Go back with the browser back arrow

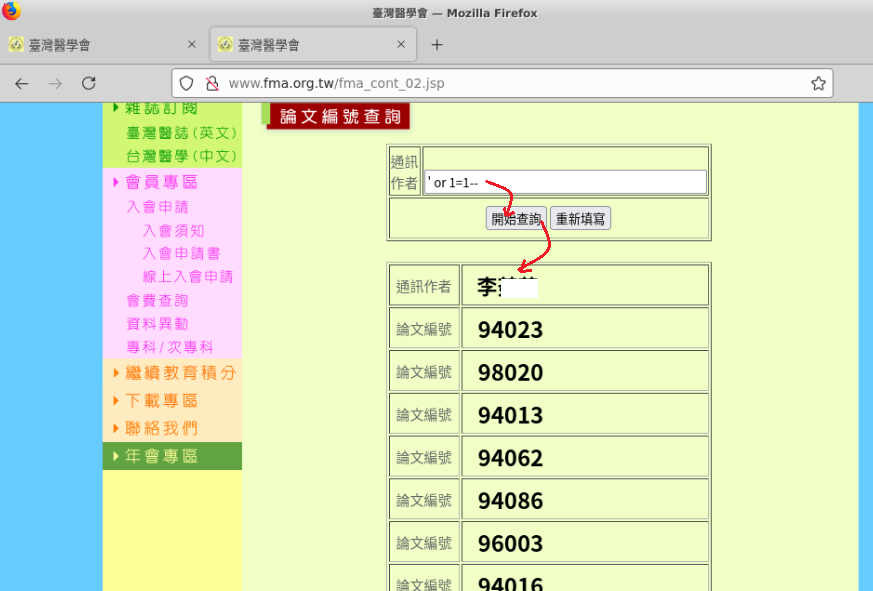[x=22, y=84]
